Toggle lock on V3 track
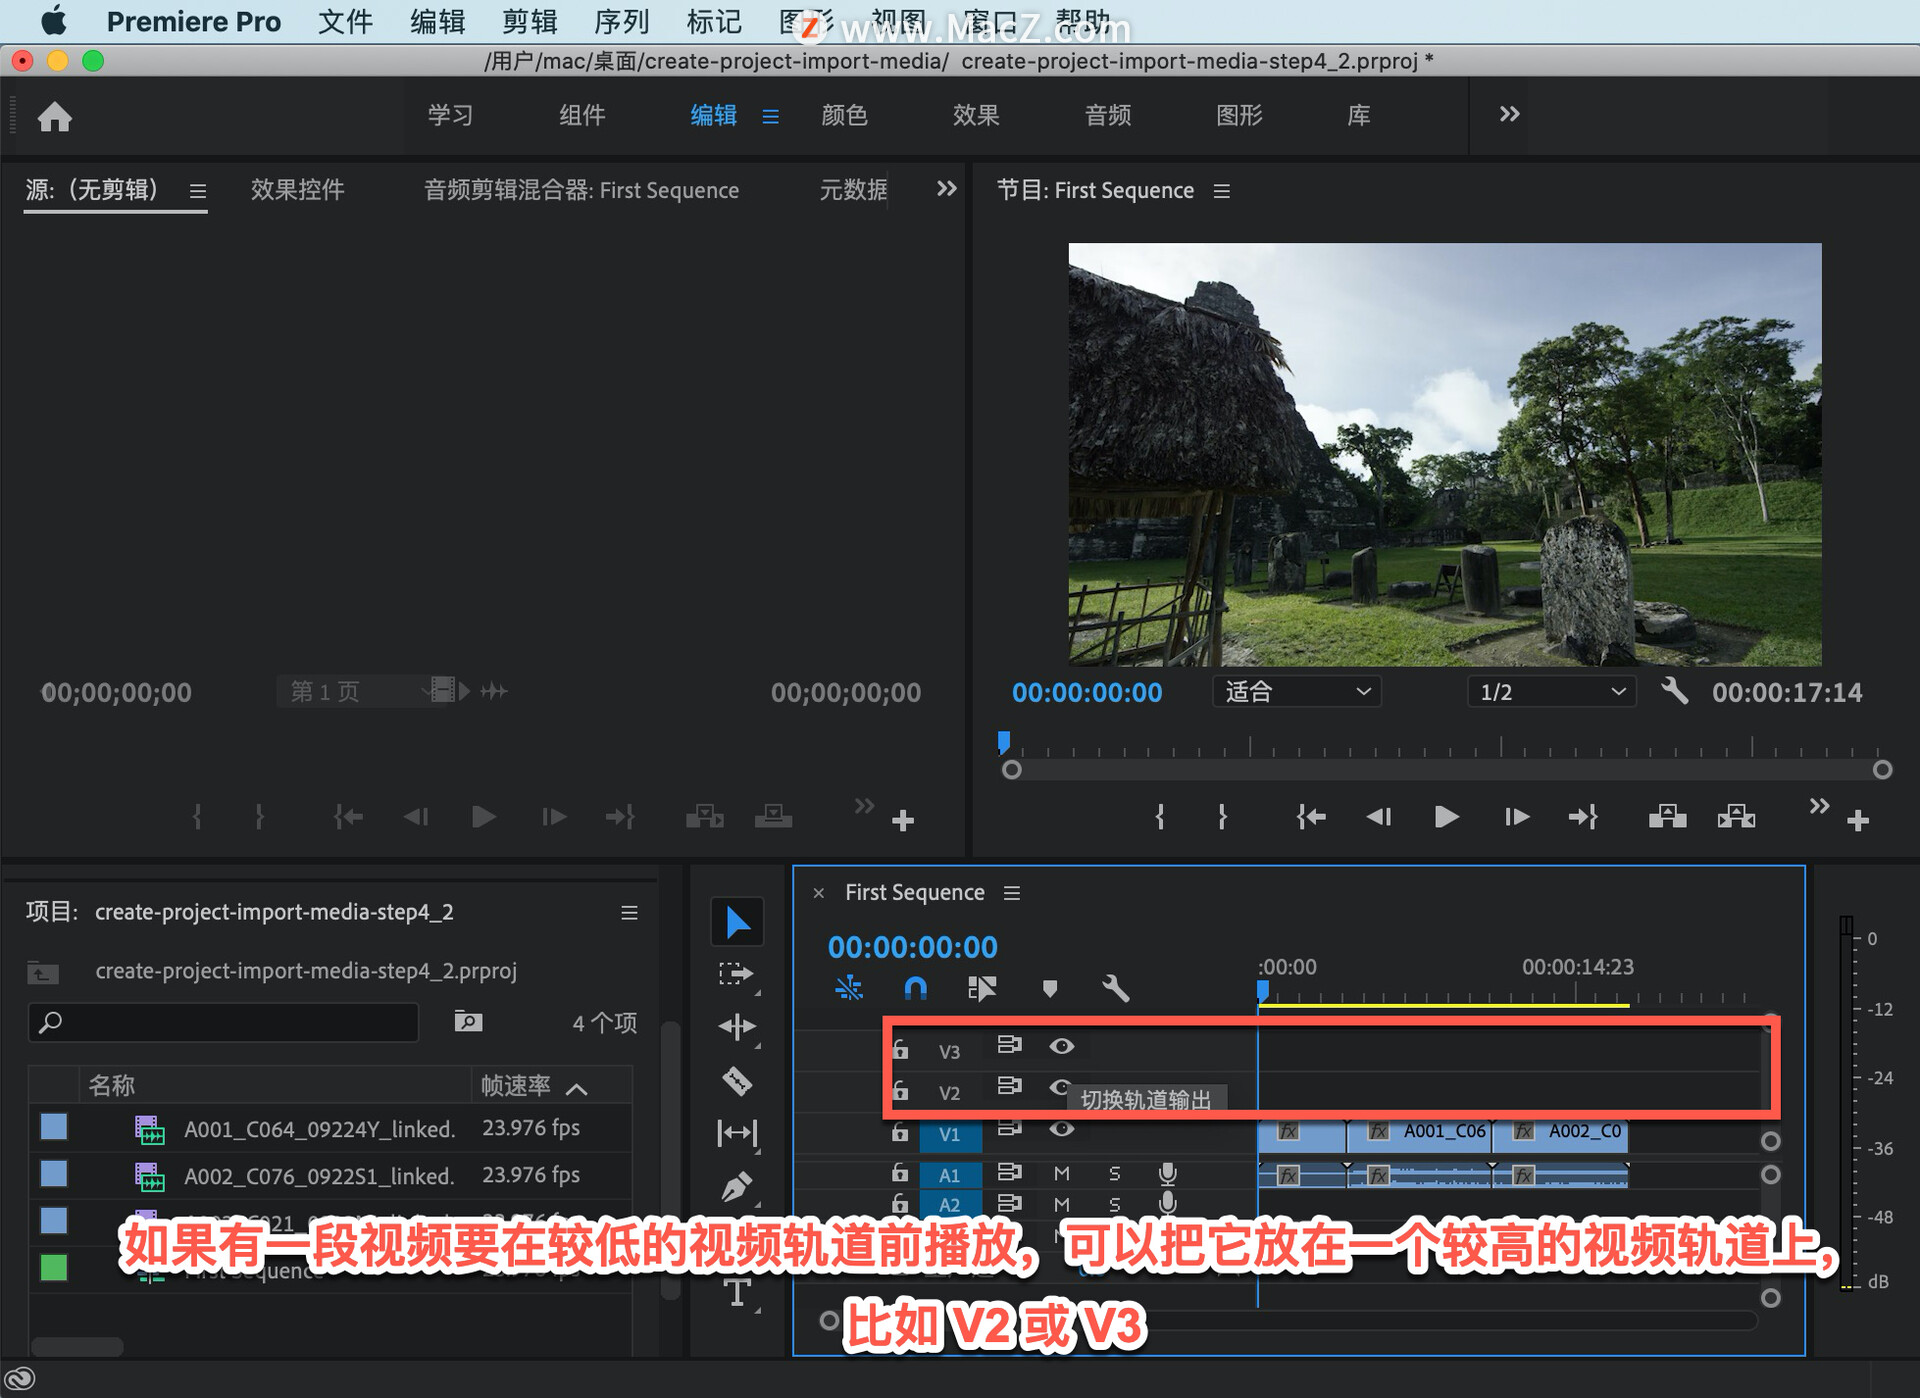The height and width of the screenshot is (1398, 1920). [900, 1049]
